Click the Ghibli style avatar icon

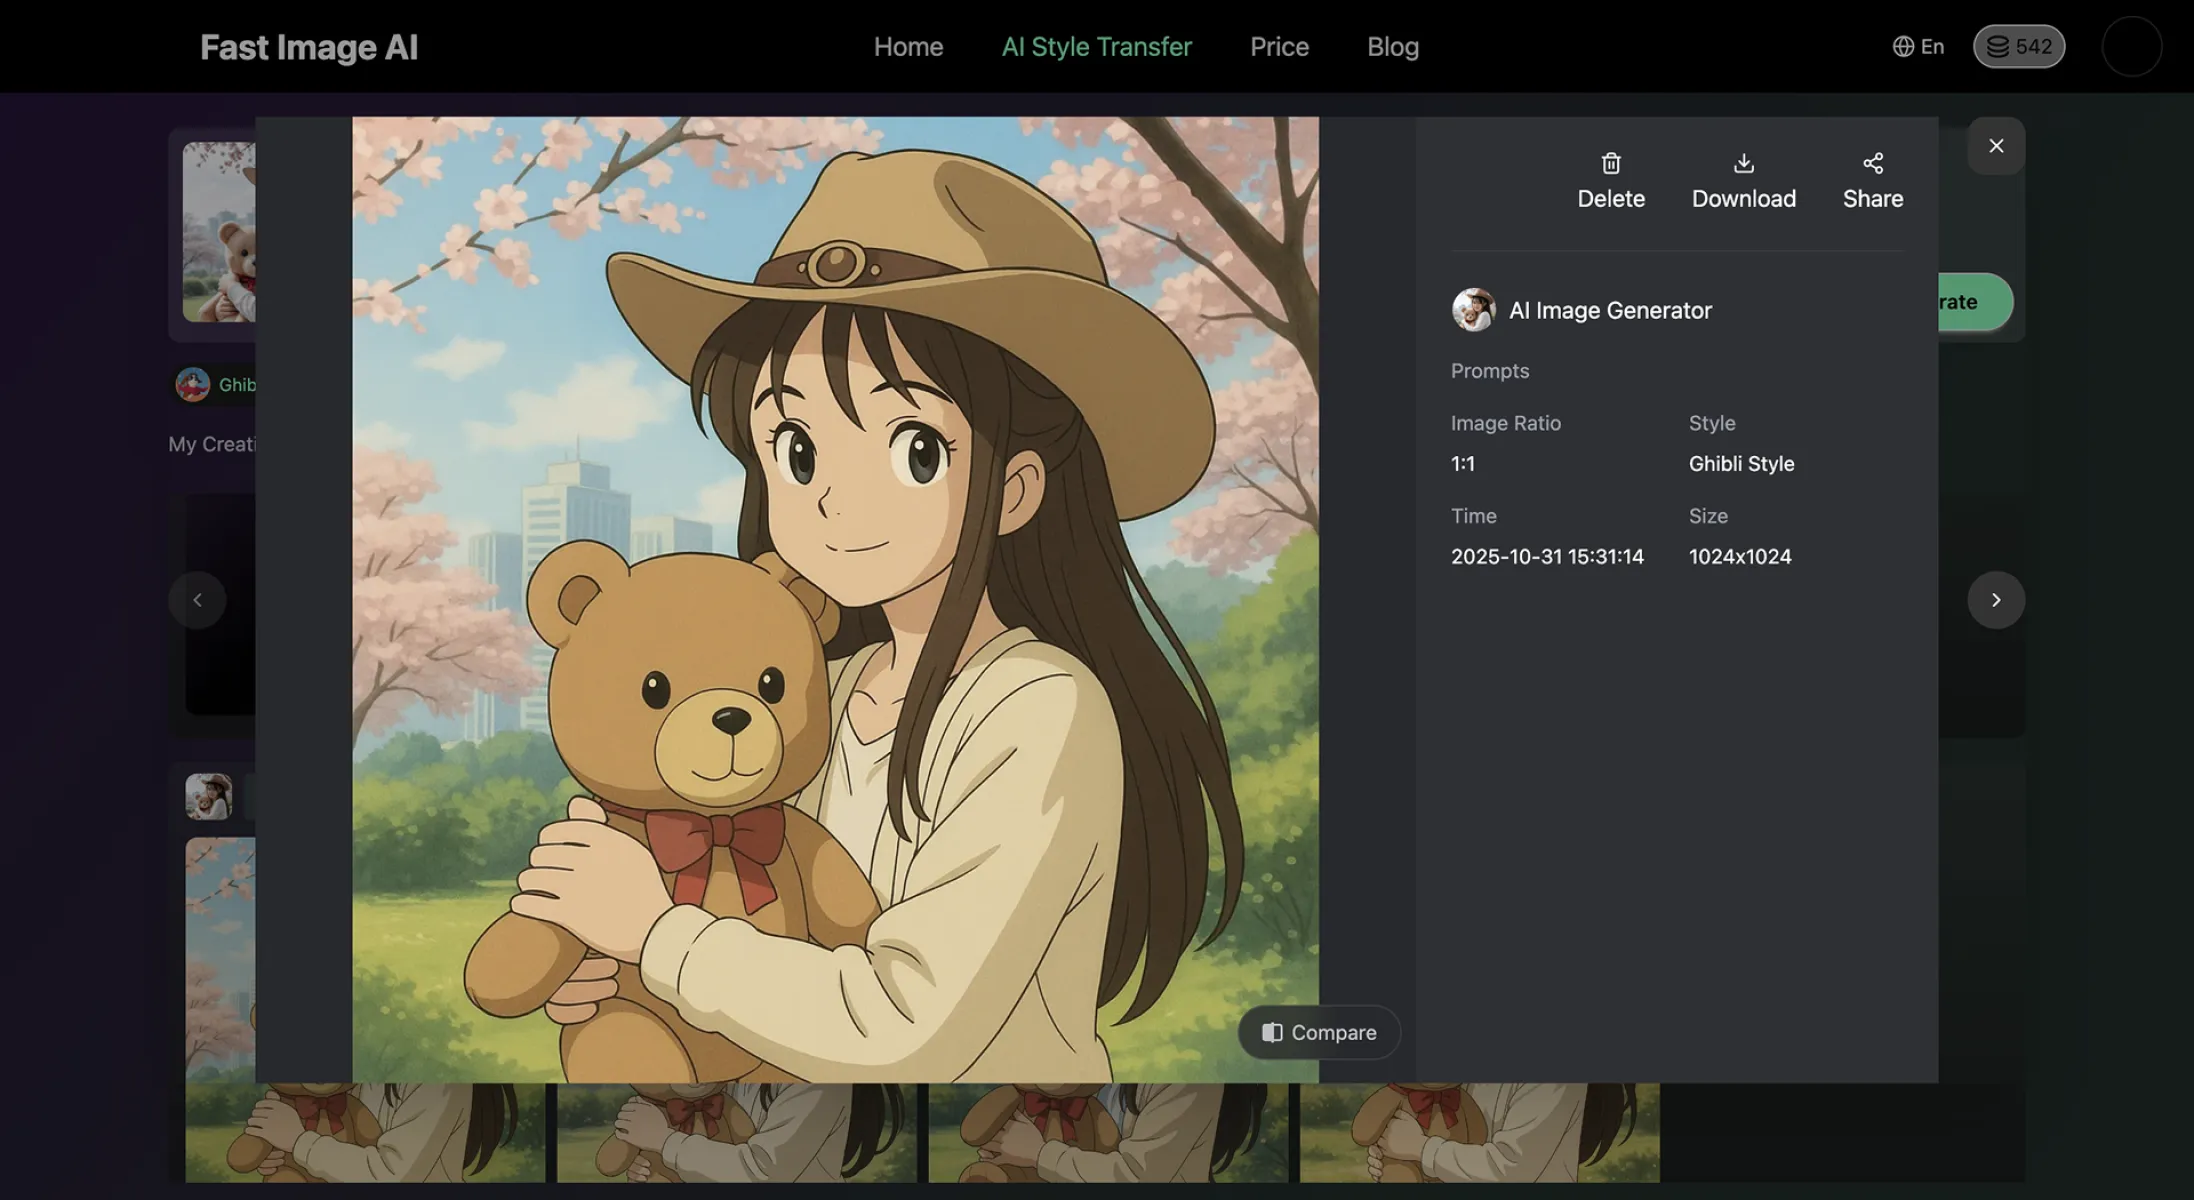[x=193, y=384]
